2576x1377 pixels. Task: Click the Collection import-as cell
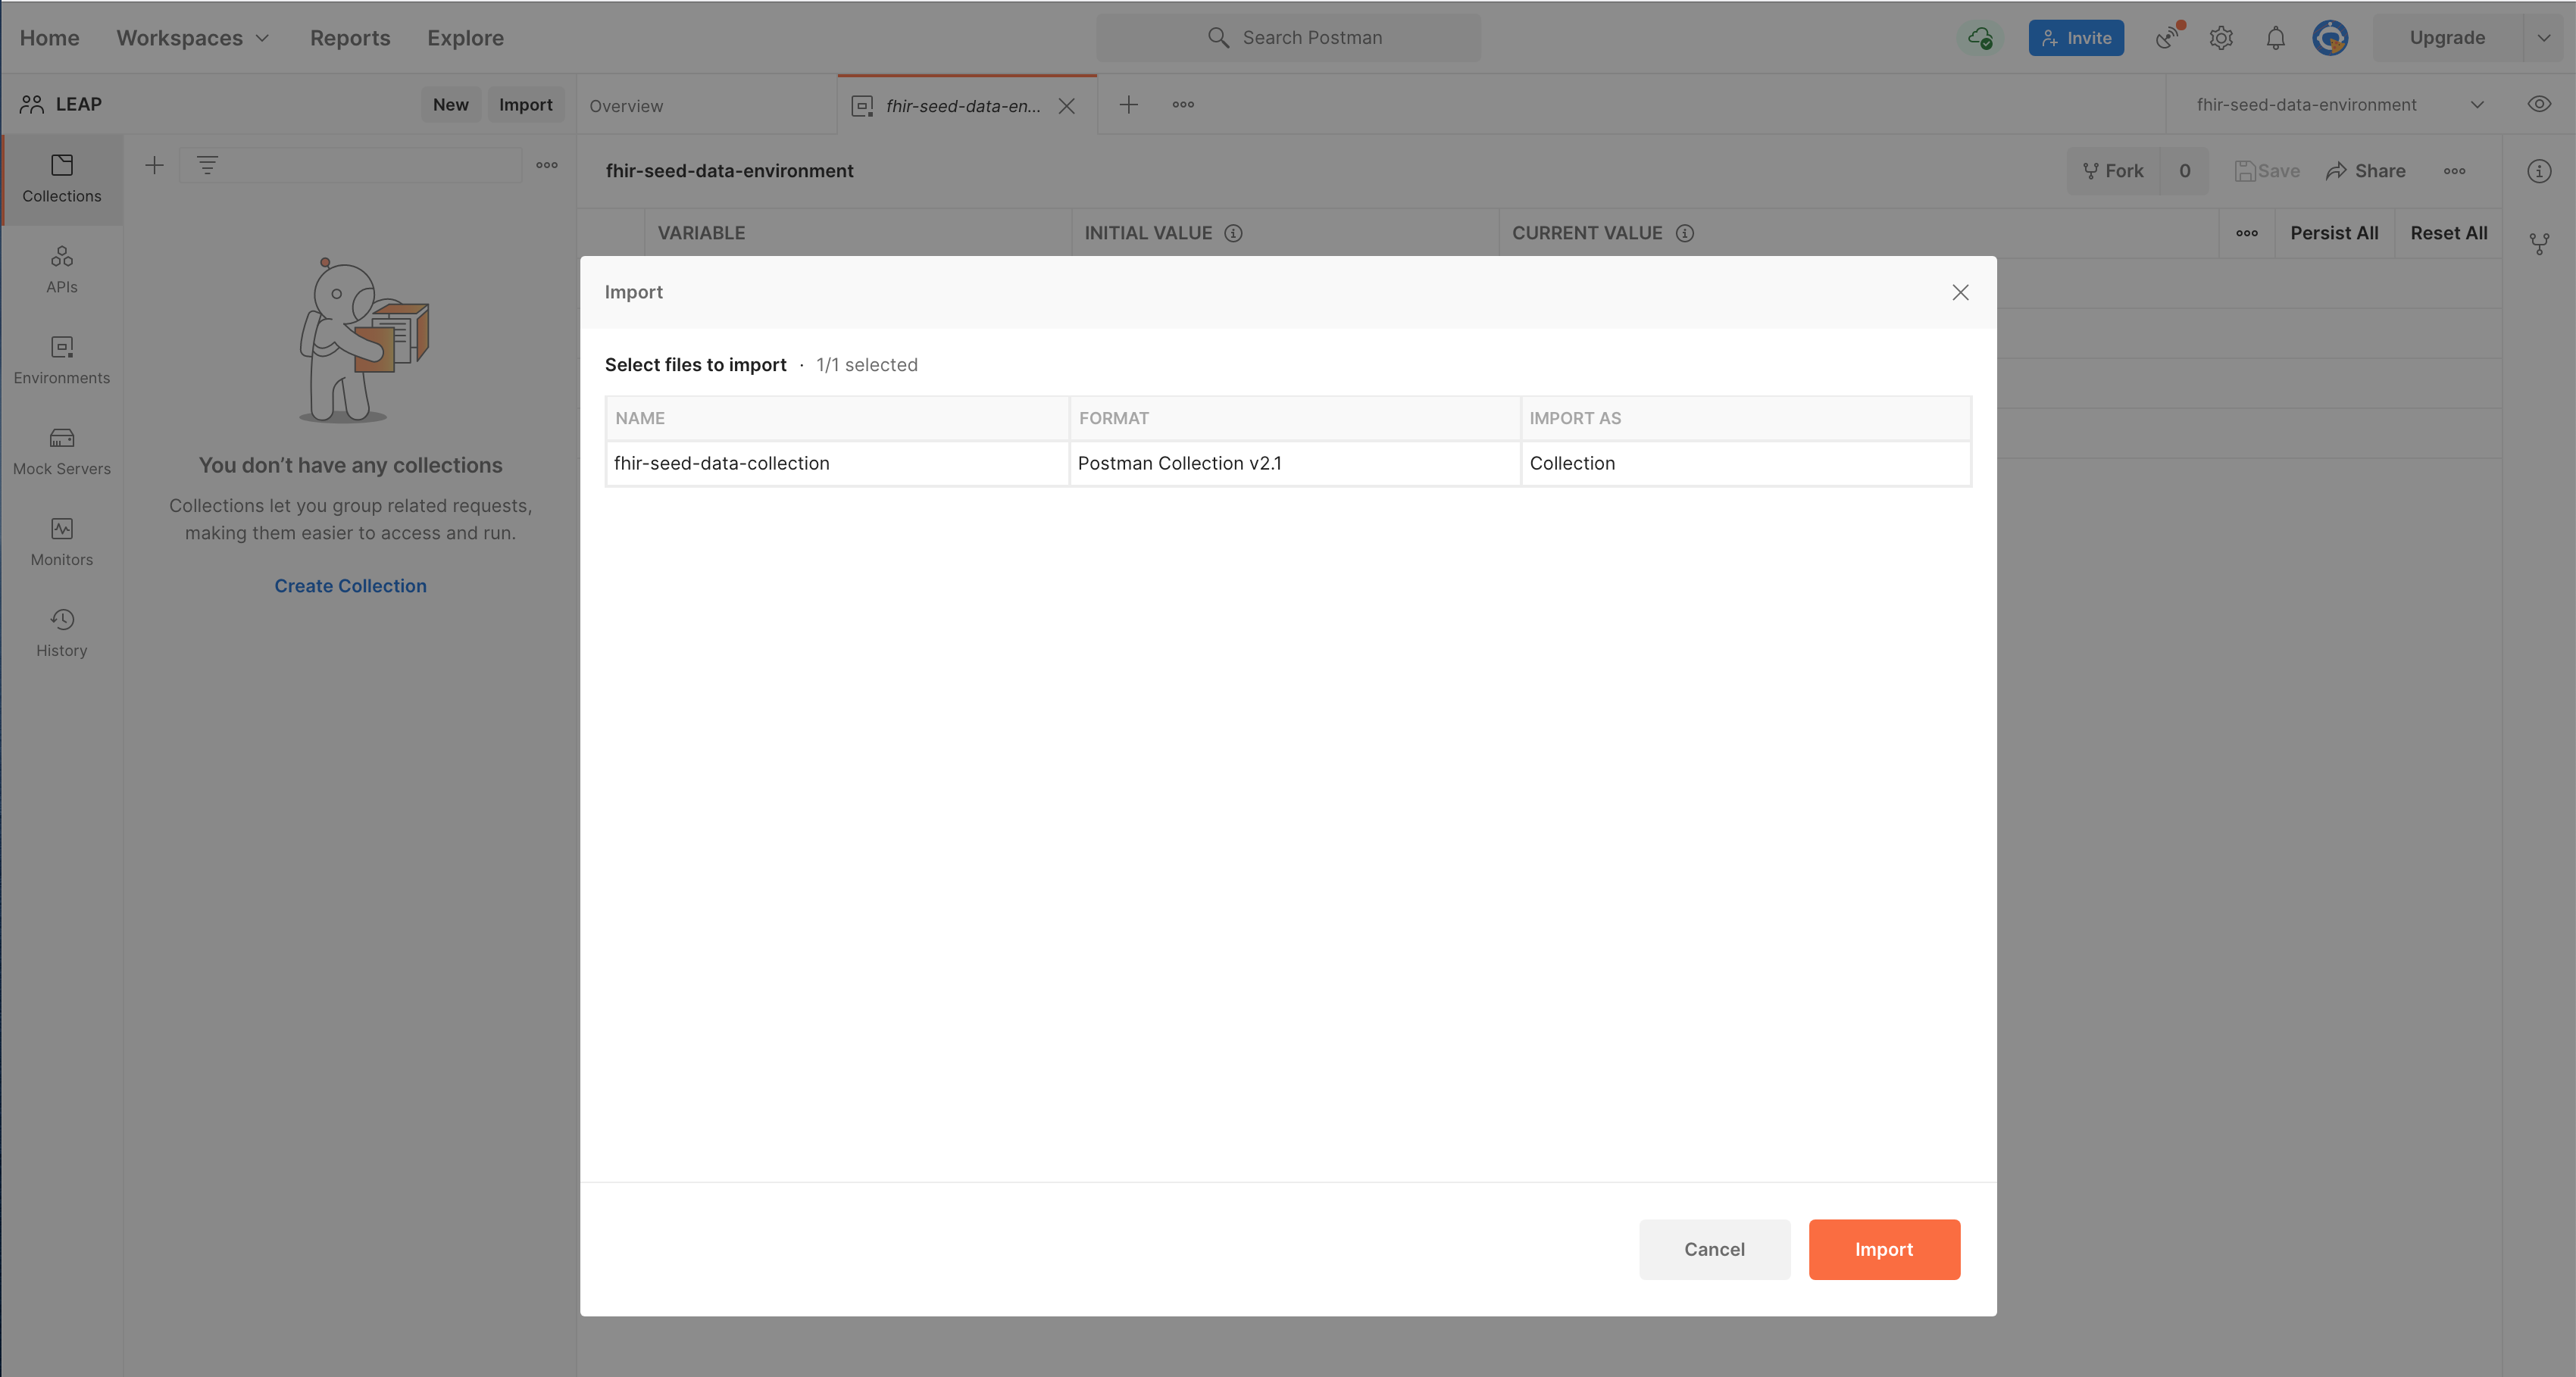1745,463
